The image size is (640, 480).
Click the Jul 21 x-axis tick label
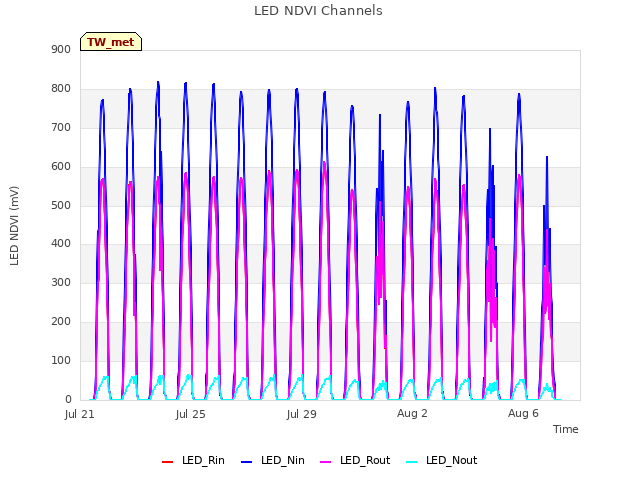coord(80,414)
